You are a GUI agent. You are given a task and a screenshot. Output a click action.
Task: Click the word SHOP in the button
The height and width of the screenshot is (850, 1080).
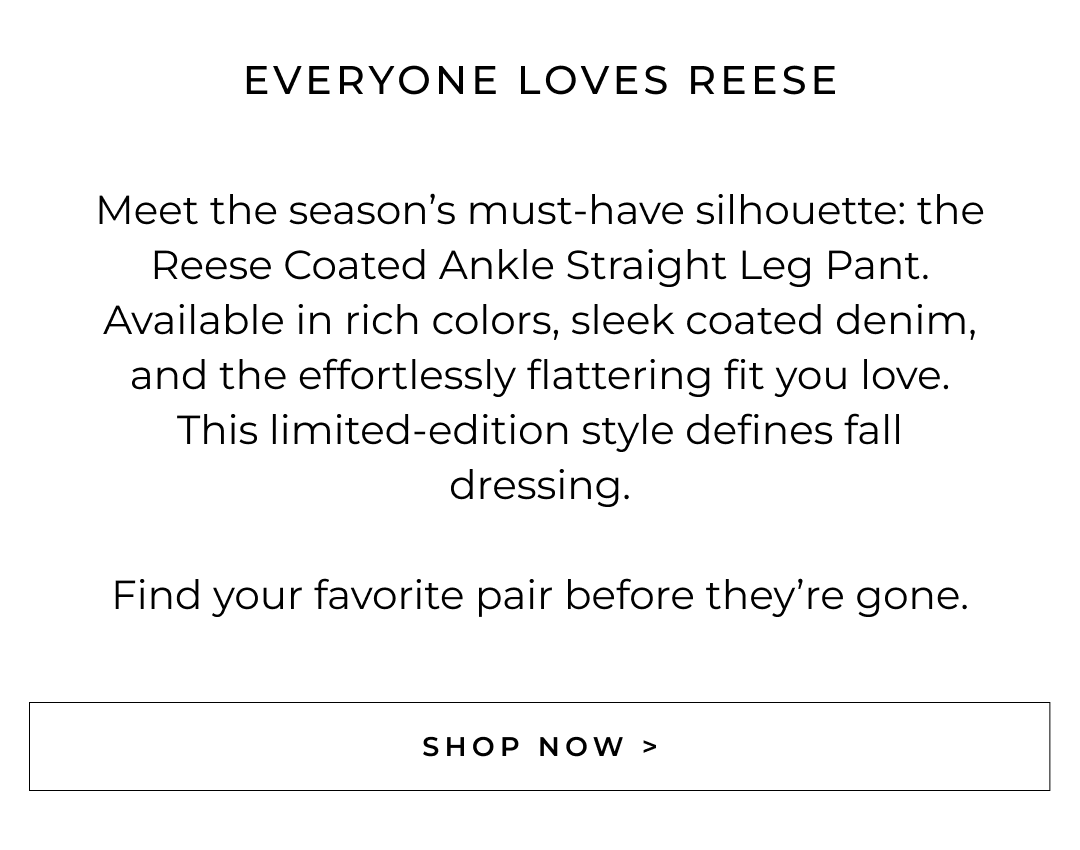click(471, 747)
